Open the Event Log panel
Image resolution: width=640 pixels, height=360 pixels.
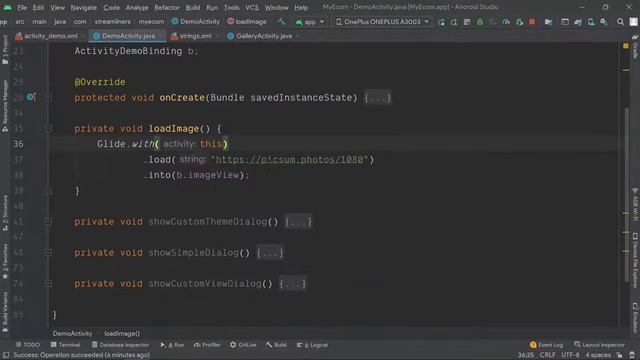546,345
